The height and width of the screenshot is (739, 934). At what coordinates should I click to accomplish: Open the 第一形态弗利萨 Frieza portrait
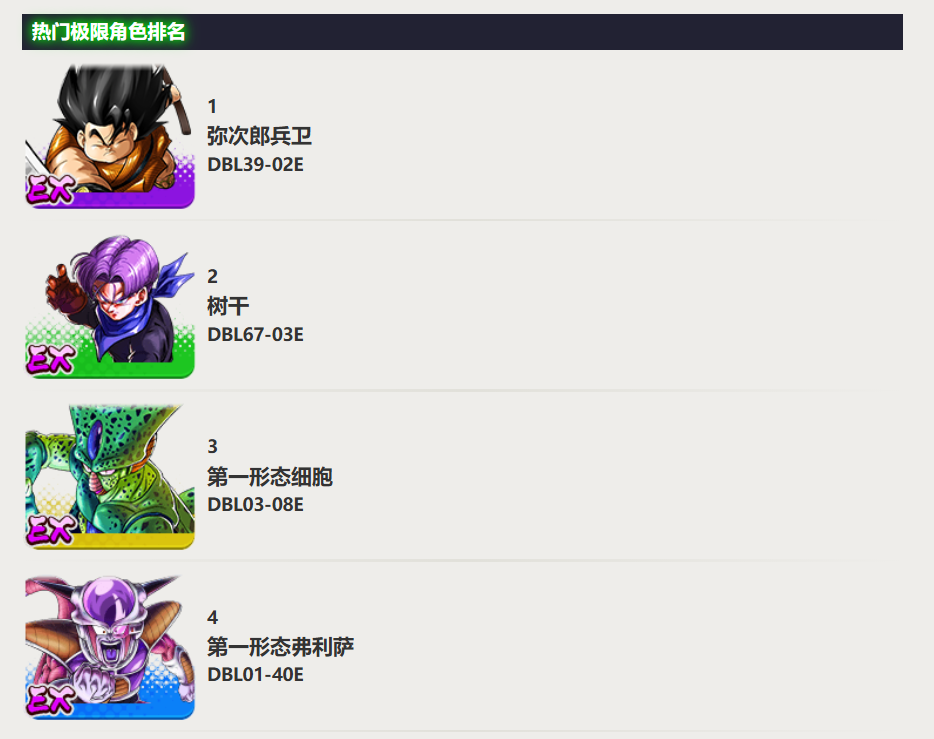coord(110,647)
